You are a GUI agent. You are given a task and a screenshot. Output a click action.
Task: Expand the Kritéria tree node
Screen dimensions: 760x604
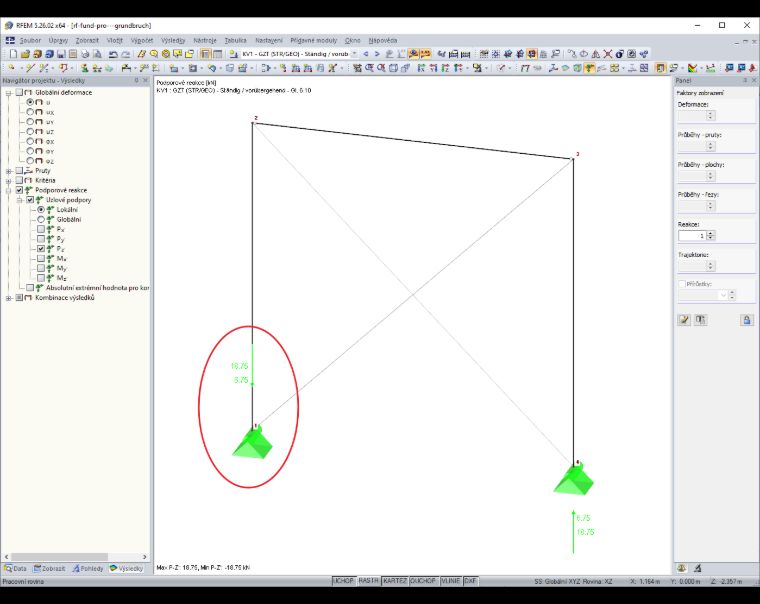point(8,181)
